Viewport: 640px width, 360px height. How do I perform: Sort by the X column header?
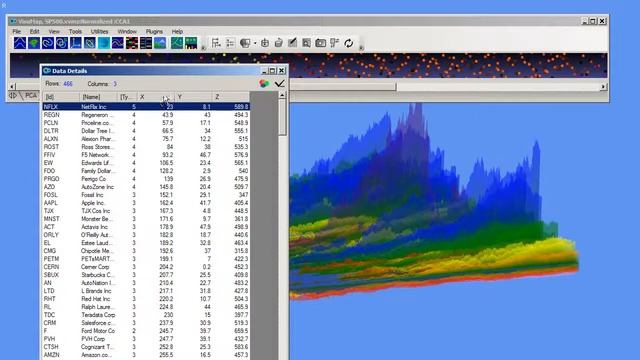156,97
